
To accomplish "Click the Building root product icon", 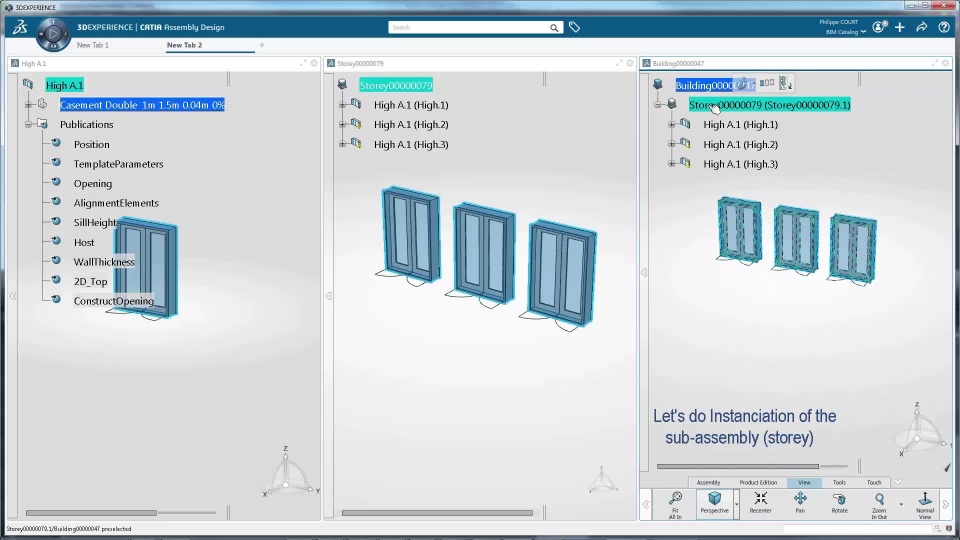I will tap(658, 84).
